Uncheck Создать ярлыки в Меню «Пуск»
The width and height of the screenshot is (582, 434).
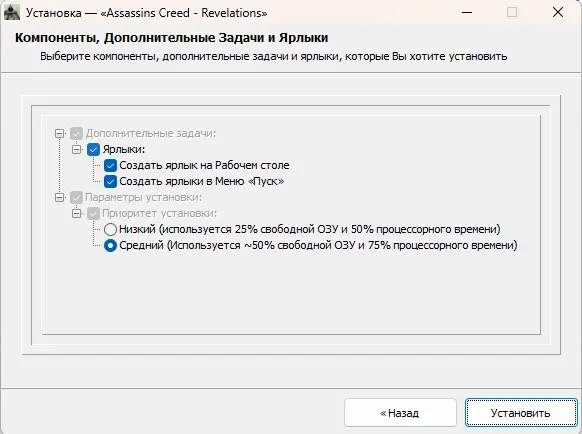tap(110, 182)
